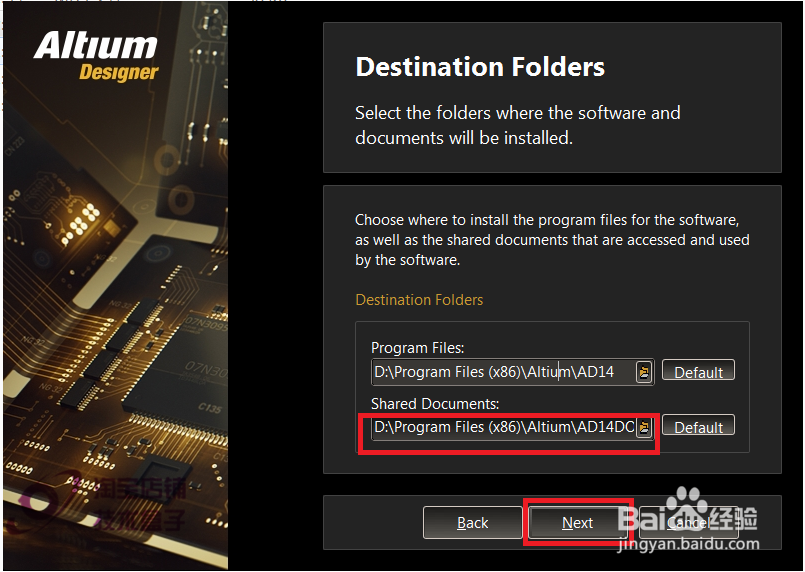Focus the Program Files path field
Image resolution: width=805 pixels, height=572 pixels.
[x=504, y=372]
